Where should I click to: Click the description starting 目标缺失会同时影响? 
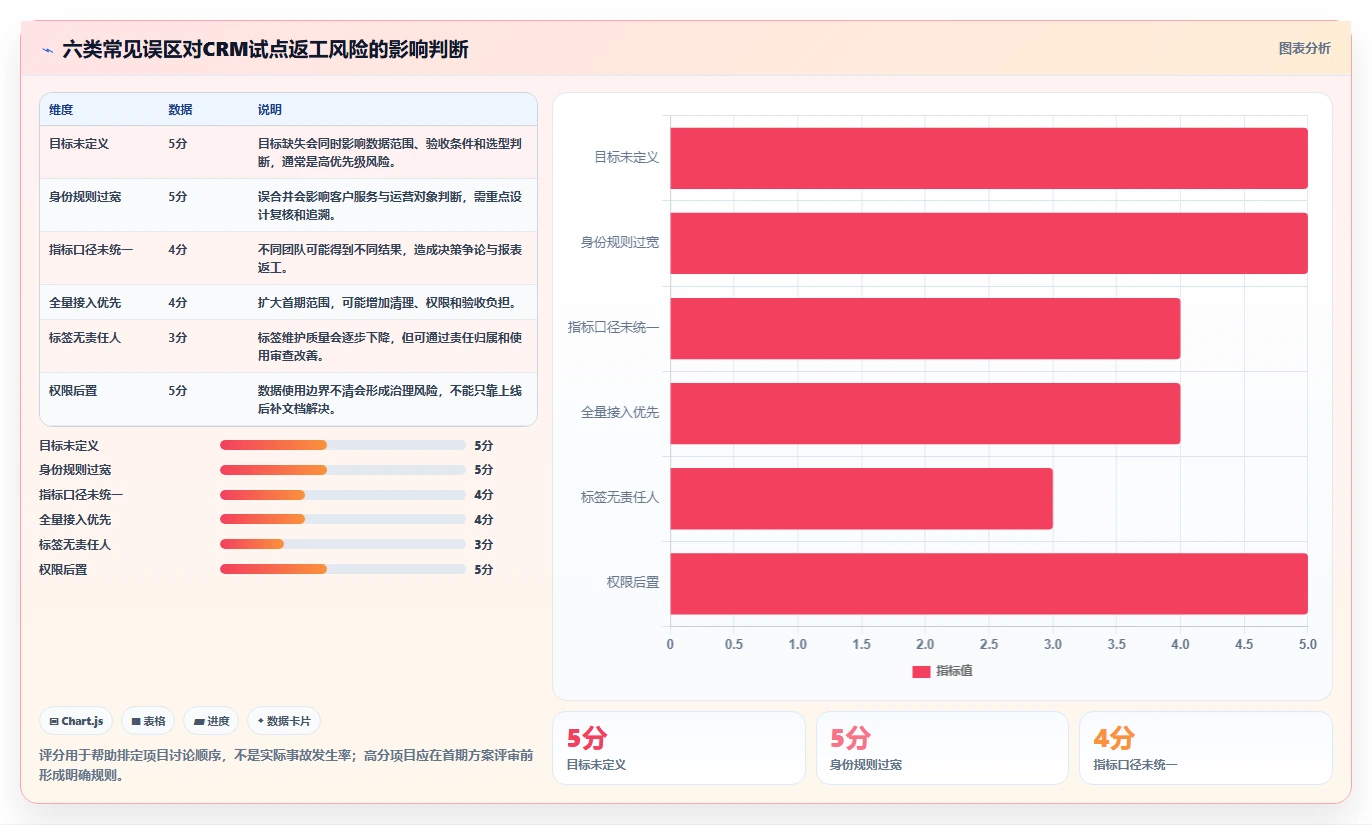390,152
